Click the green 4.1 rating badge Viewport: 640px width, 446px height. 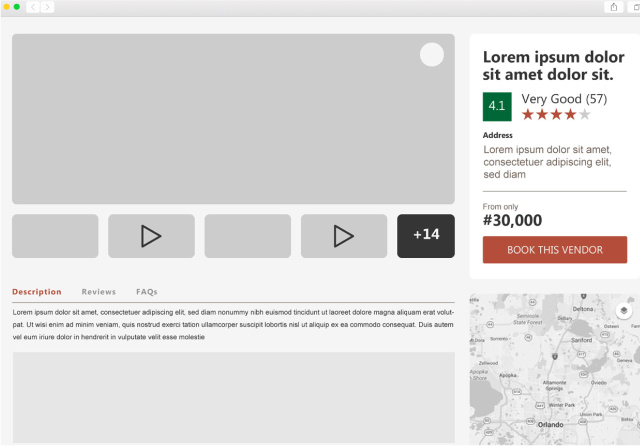coord(497,106)
